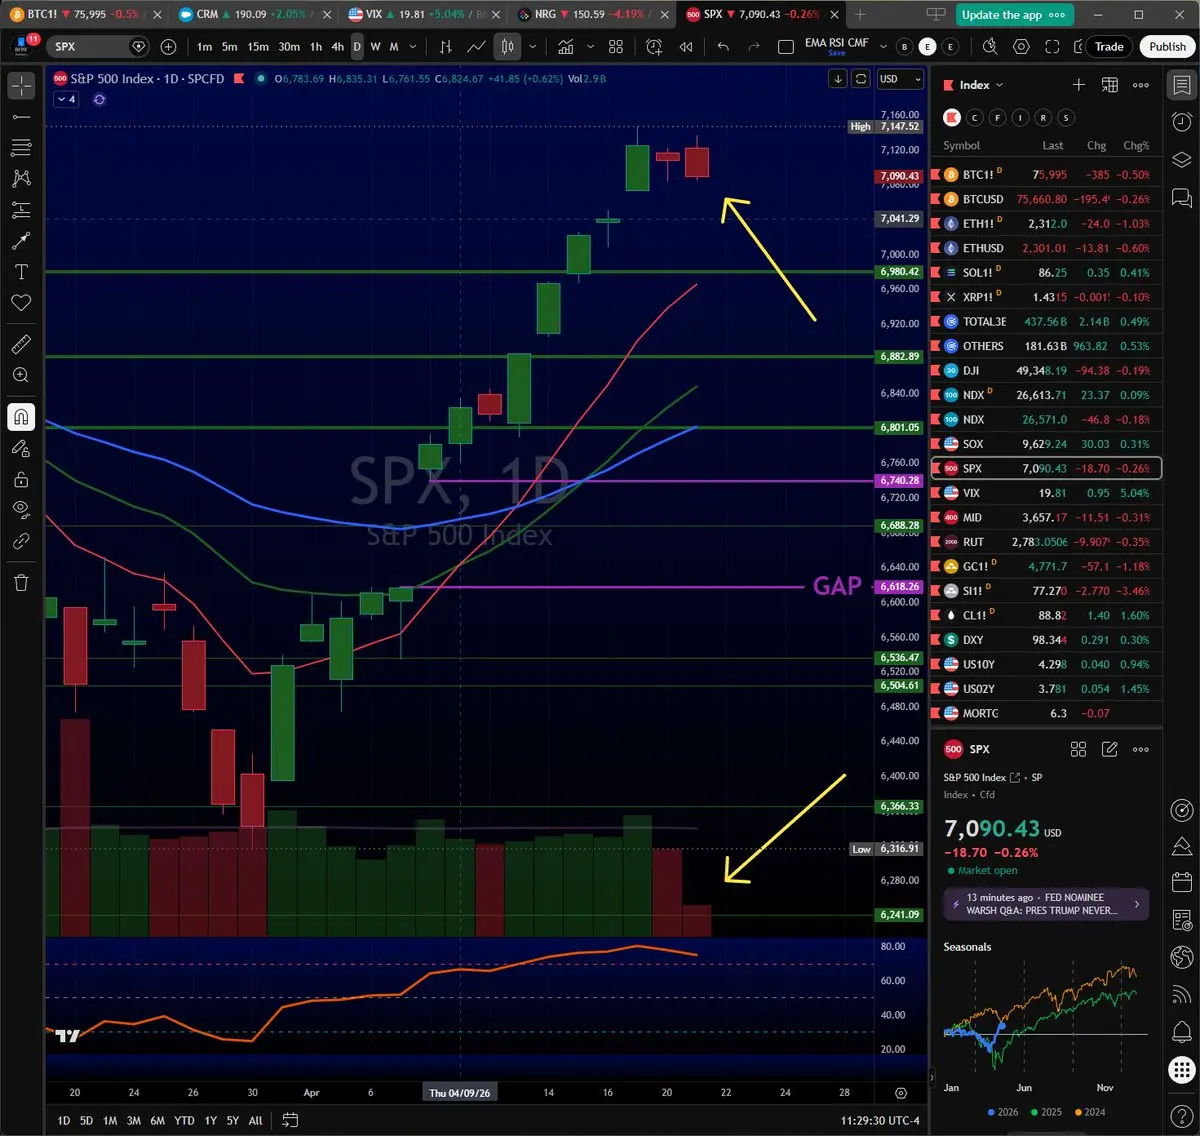
Task: Select the brush drawing tool
Action: [21, 241]
